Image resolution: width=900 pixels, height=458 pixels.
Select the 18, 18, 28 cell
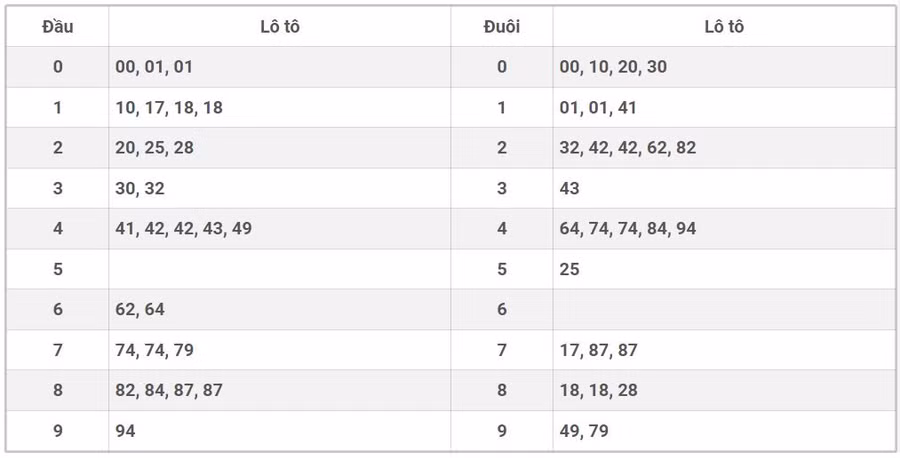[598, 391]
